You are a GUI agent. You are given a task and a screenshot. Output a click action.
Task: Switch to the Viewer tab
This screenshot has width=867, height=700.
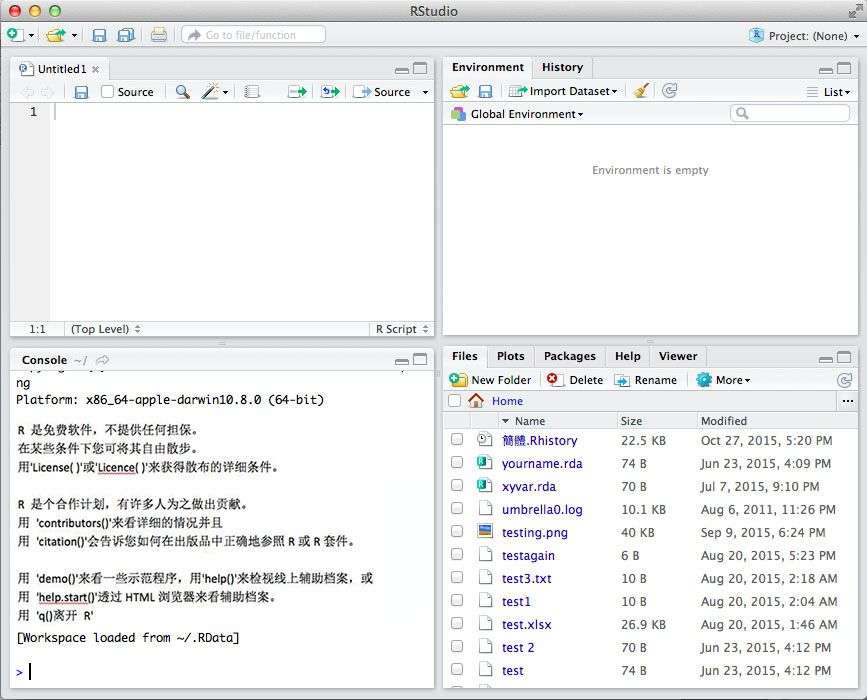678,356
